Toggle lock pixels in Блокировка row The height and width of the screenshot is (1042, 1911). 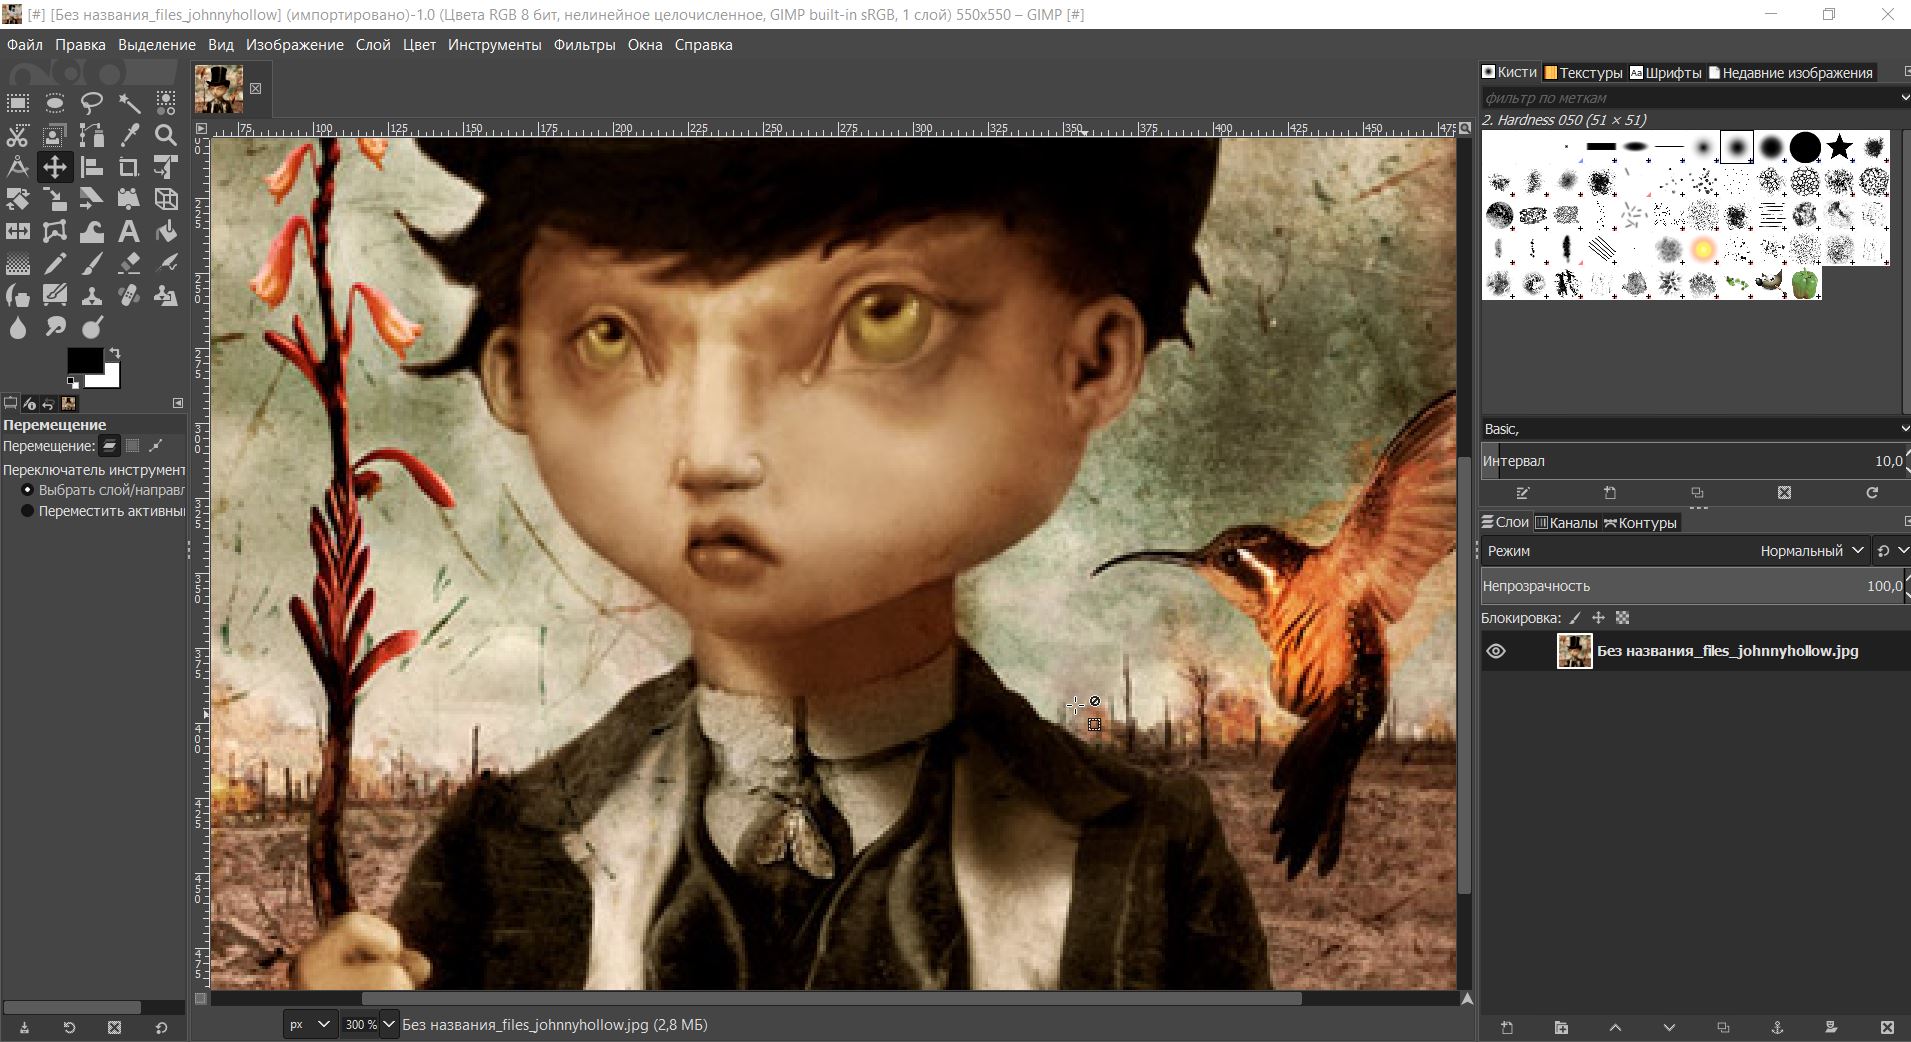click(x=1575, y=618)
